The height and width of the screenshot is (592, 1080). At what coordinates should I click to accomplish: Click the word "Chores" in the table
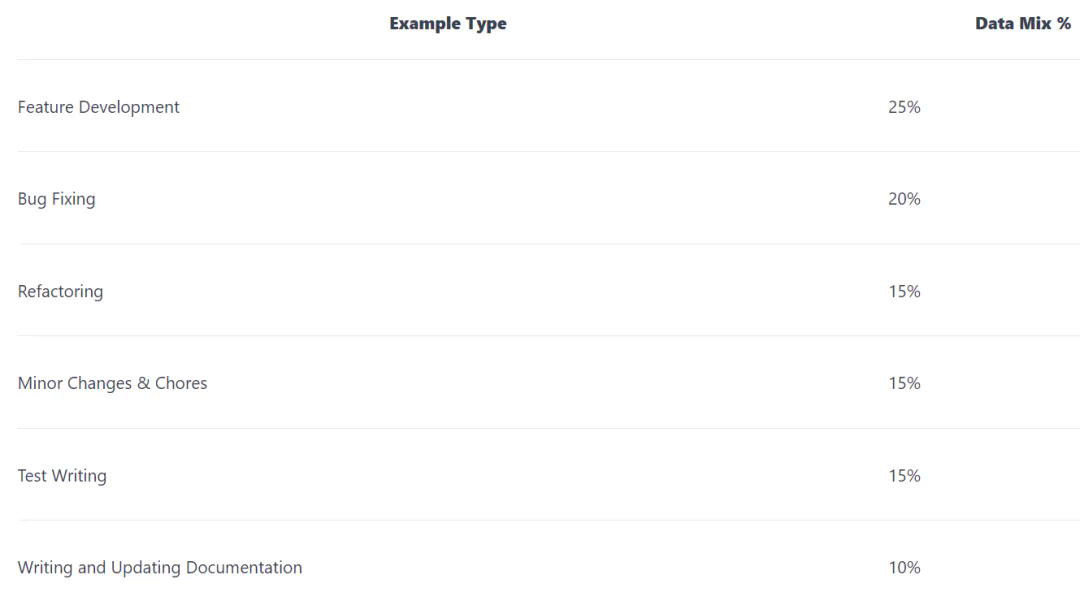(x=181, y=383)
